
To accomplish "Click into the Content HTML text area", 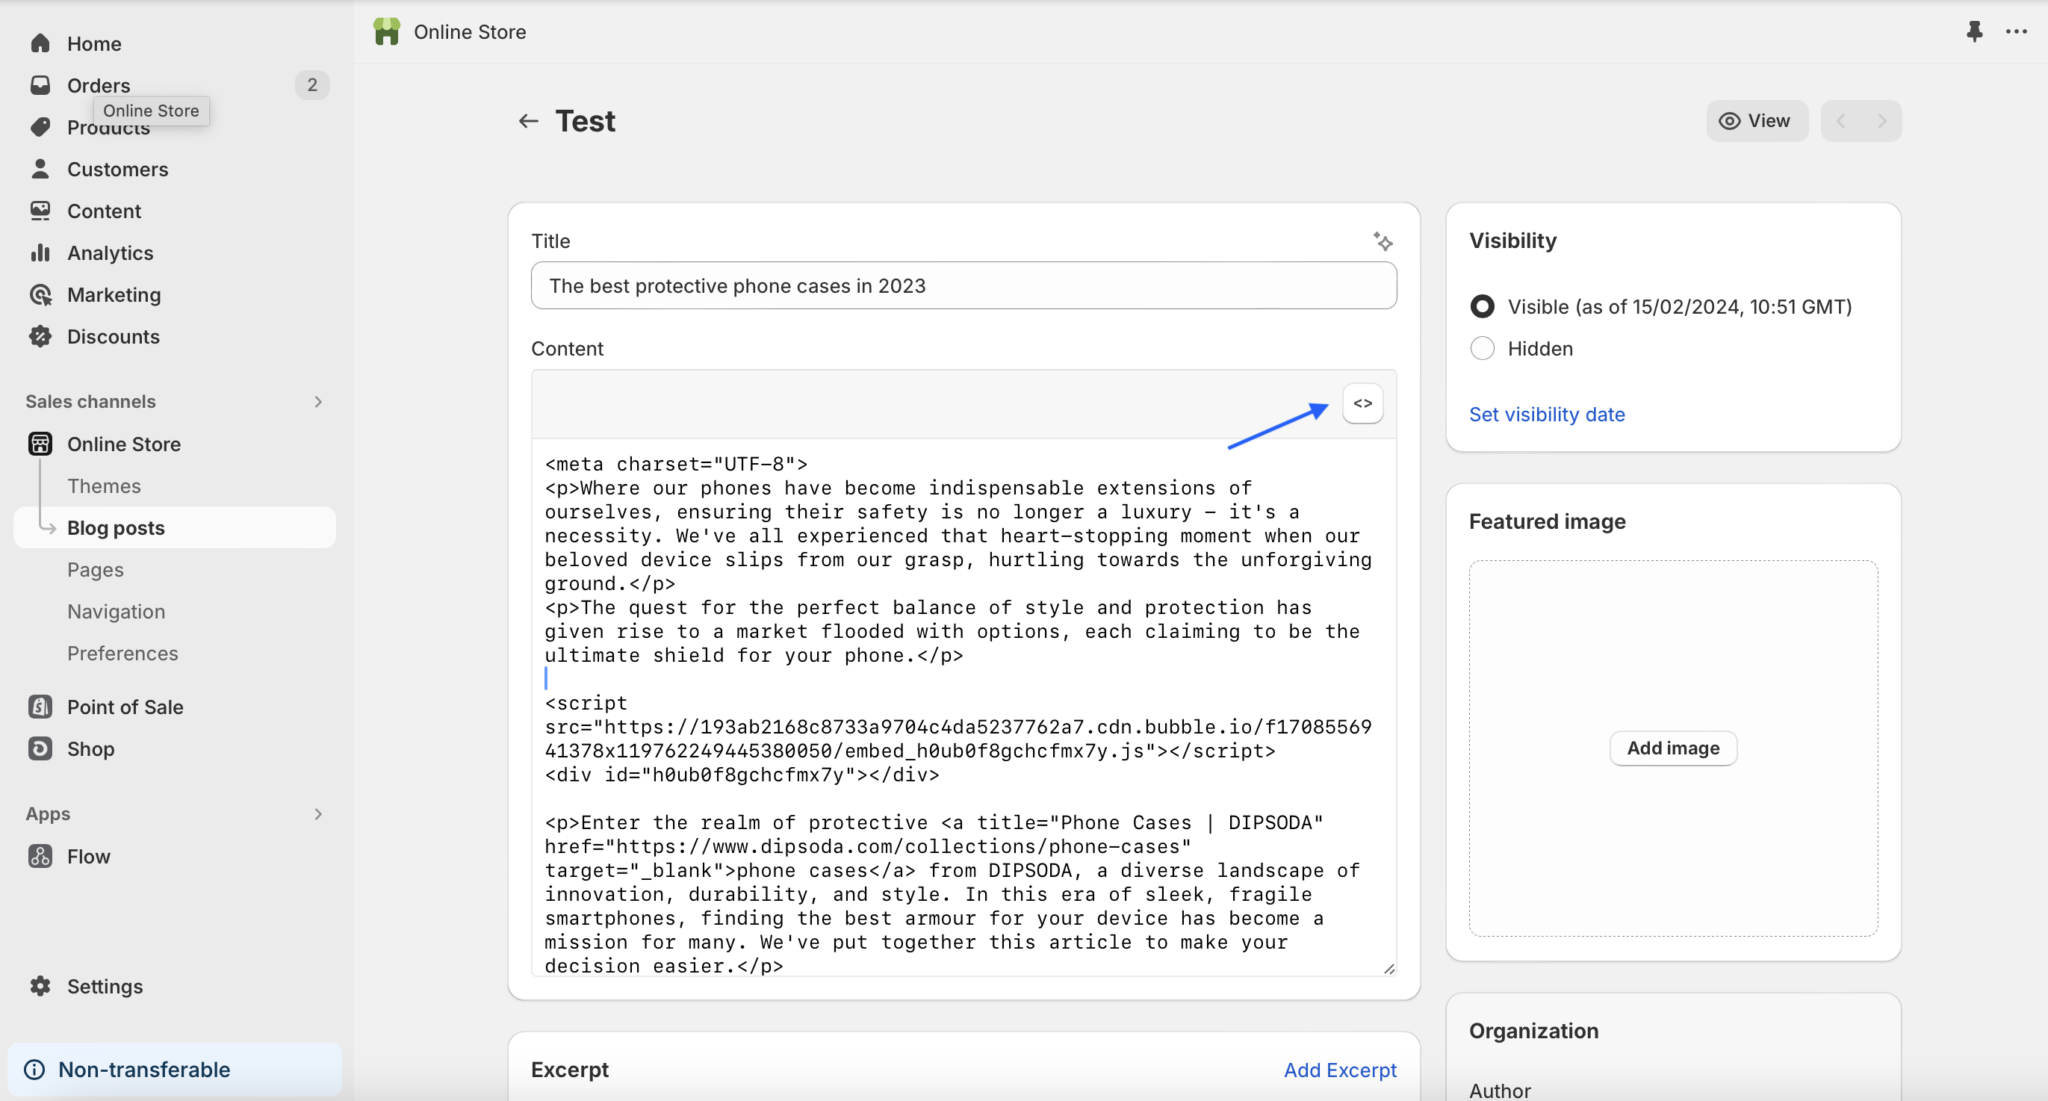I will [964, 708].
